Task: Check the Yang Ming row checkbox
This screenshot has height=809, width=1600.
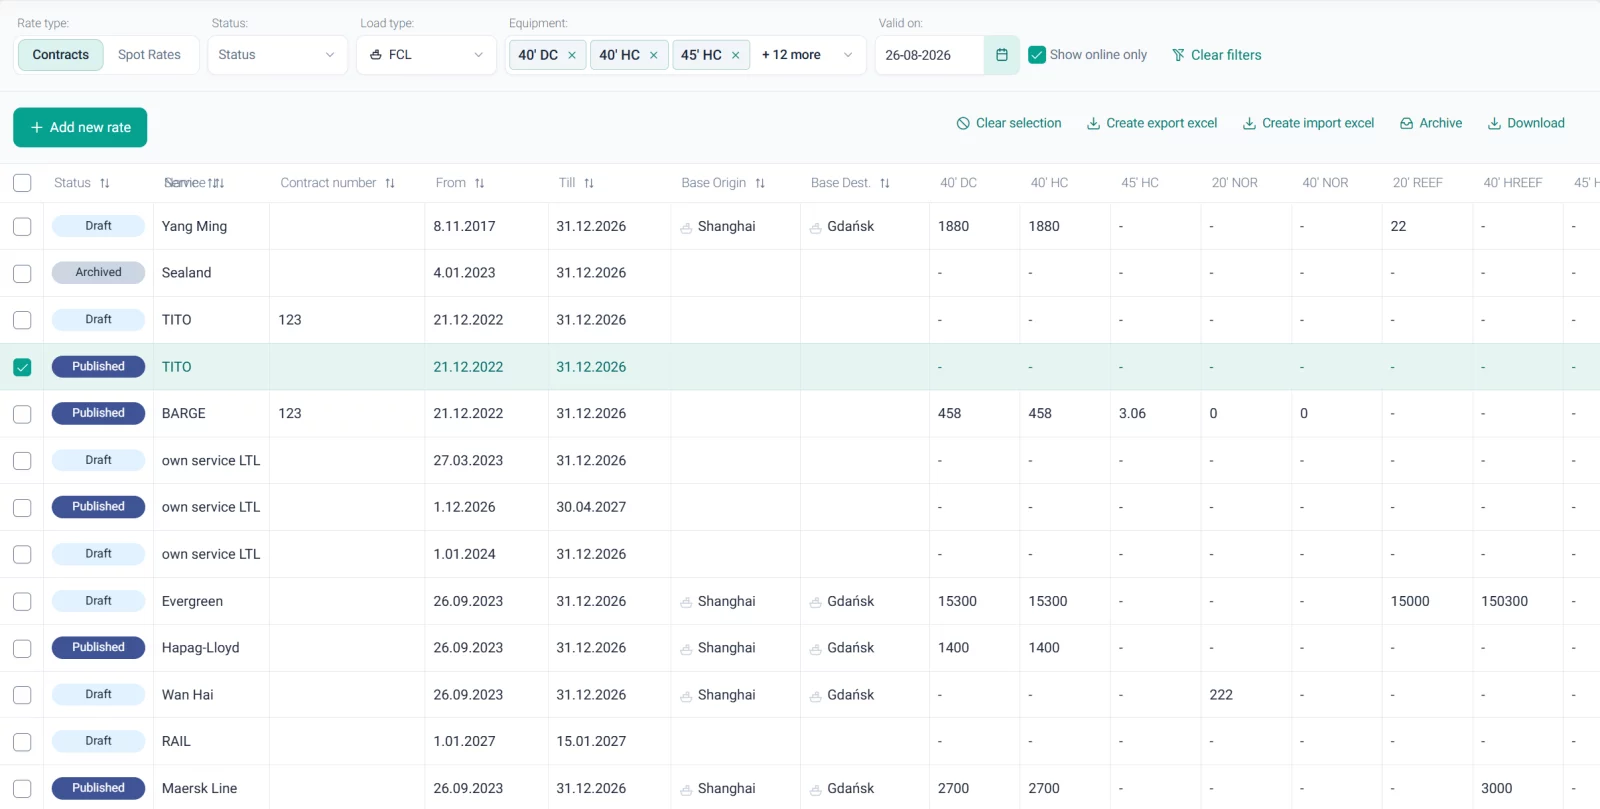Action: [x=22, y=227]
